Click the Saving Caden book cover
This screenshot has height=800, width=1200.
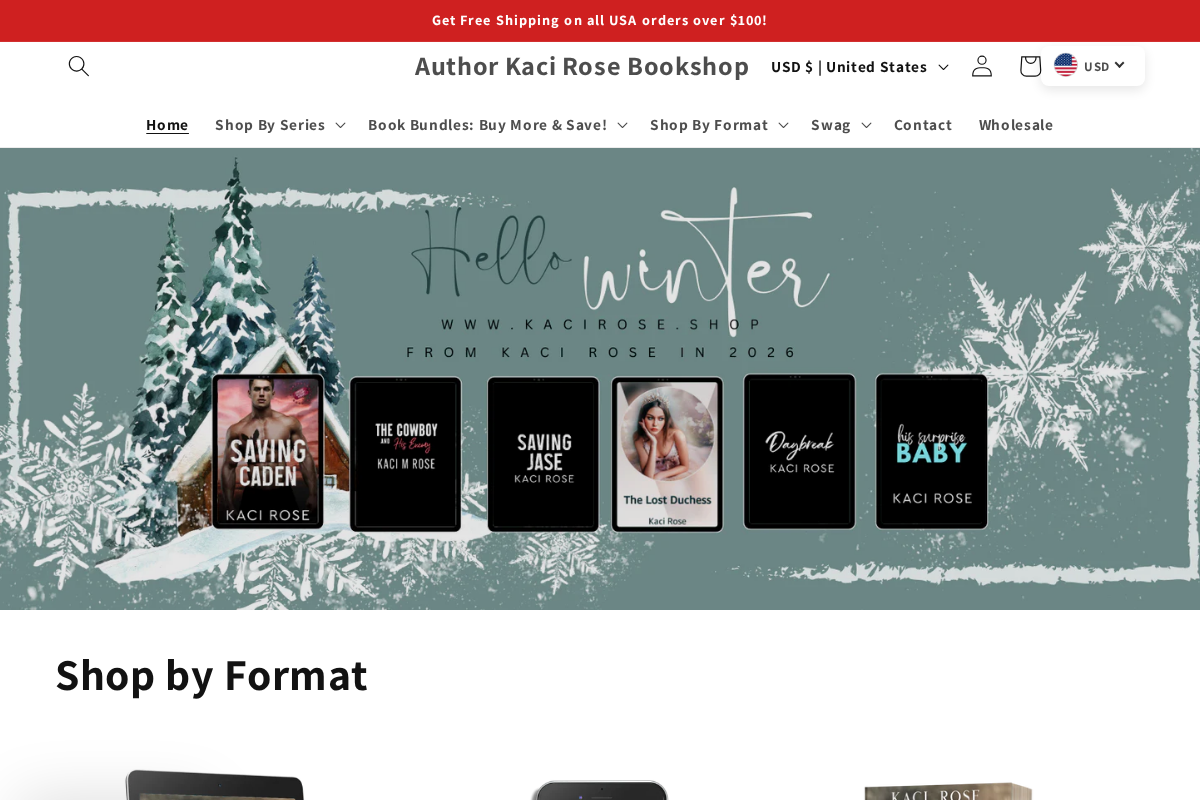pos(267,453)
